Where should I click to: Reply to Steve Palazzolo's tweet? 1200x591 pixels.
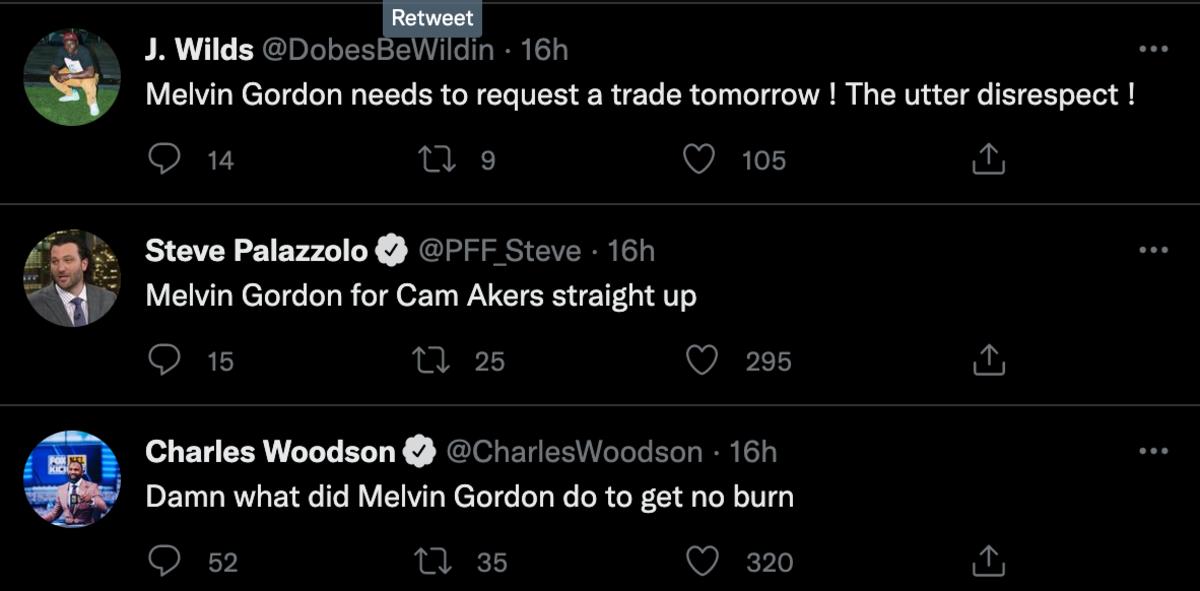[163, 360]
